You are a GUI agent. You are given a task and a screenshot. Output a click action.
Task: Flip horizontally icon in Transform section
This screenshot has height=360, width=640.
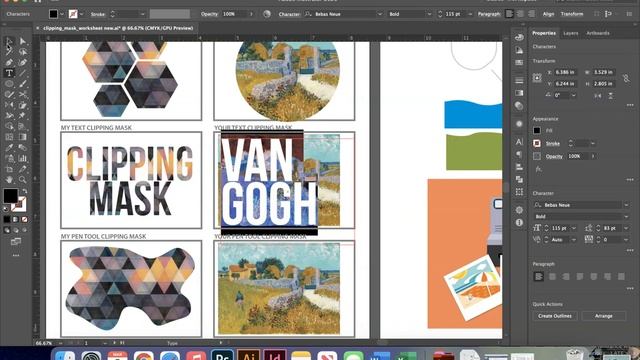tap(598, 95)
